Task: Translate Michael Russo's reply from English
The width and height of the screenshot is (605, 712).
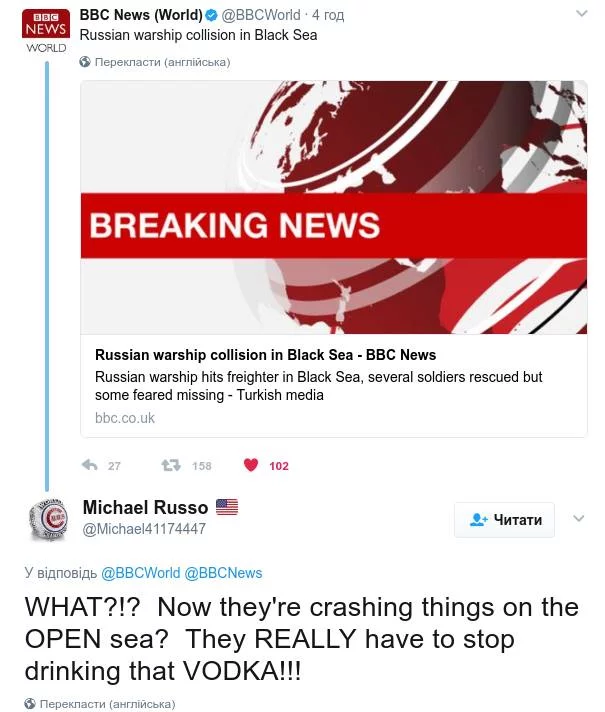Action: [x=107, y=704]
